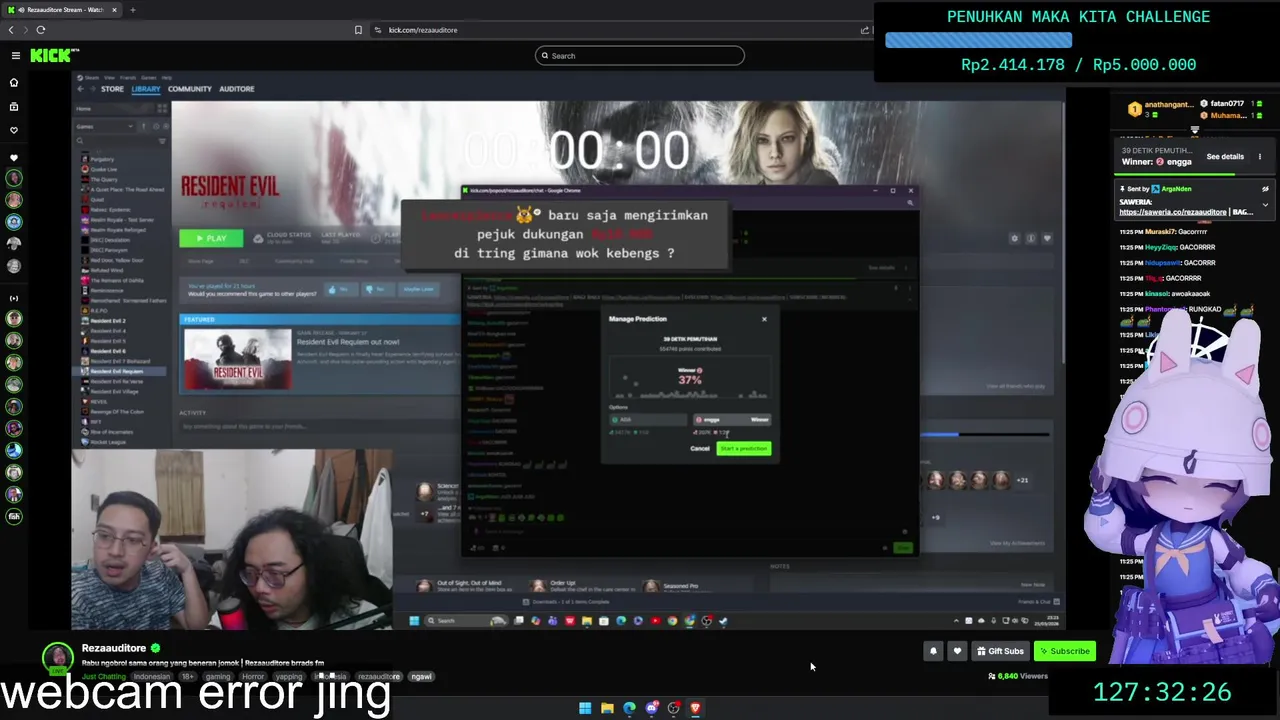This screenshot has width=1280, height=720.
Task: View site information icon beside URL
Action: [x=378, y=30]
